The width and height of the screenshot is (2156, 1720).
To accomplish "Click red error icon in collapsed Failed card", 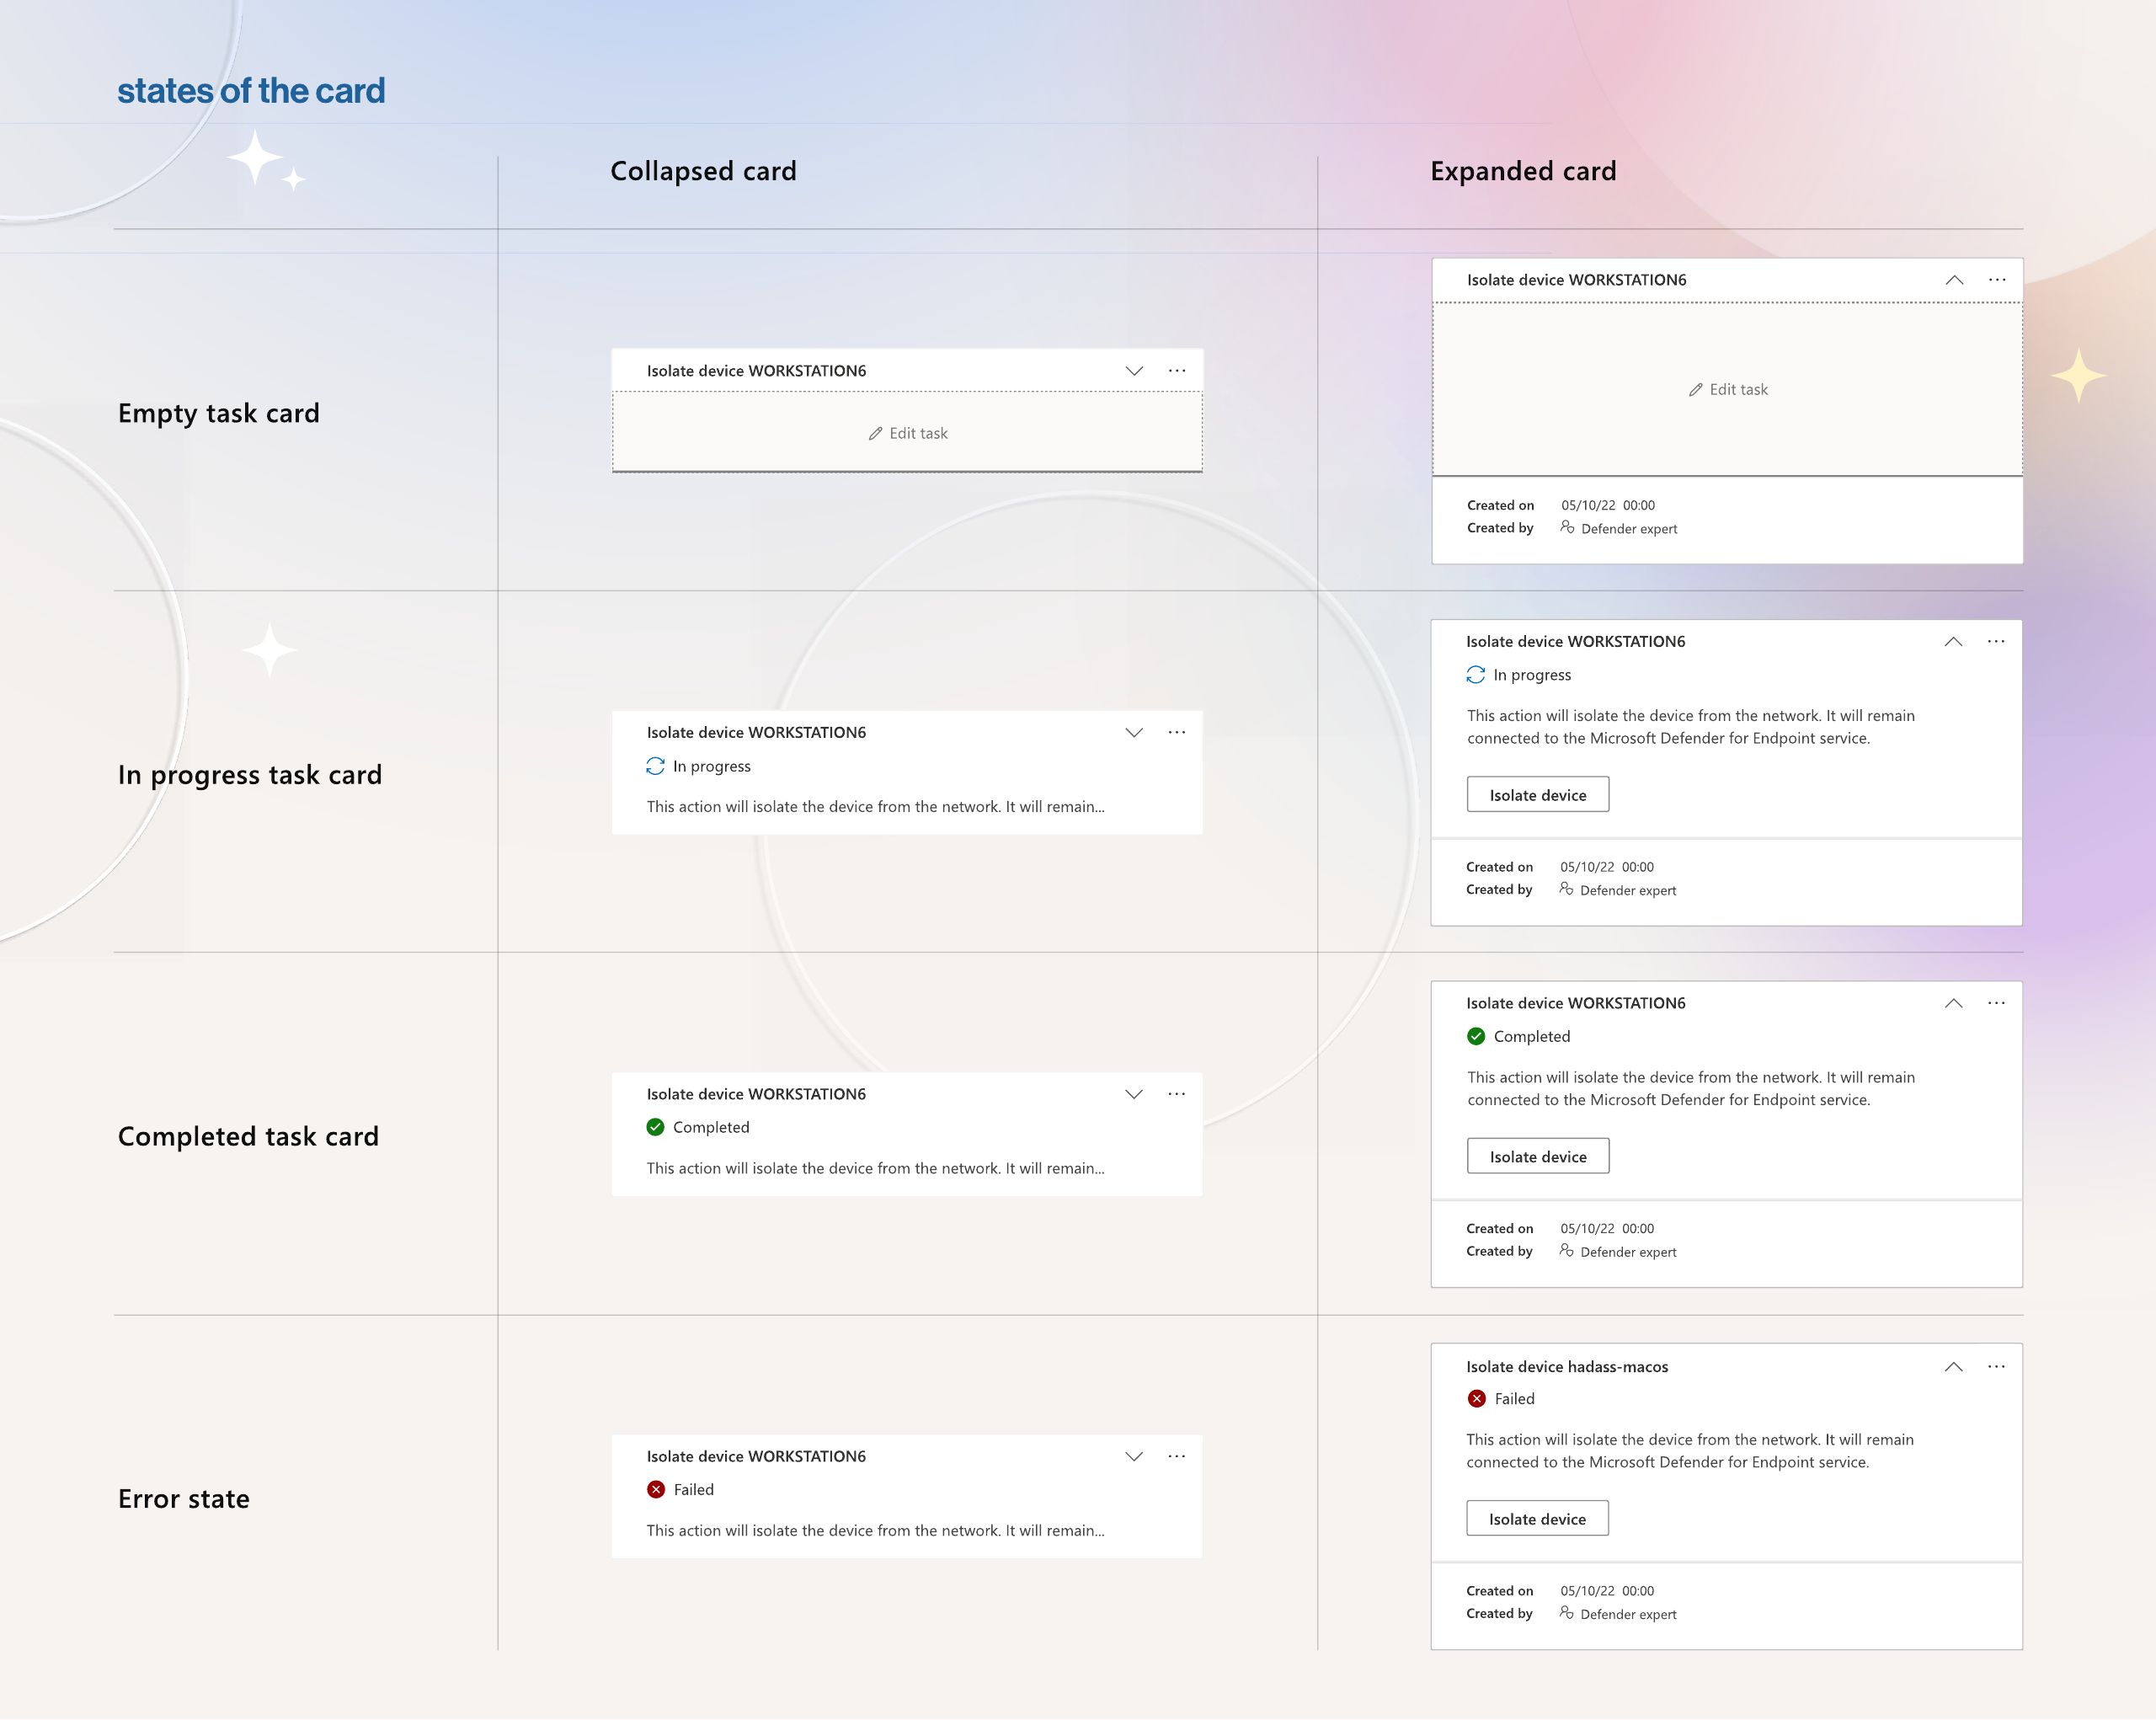I will [656, 1490].
